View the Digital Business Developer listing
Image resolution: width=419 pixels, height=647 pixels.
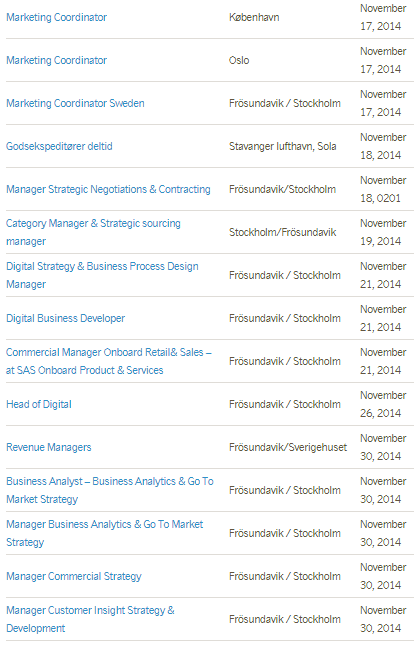tap(66, 318)
